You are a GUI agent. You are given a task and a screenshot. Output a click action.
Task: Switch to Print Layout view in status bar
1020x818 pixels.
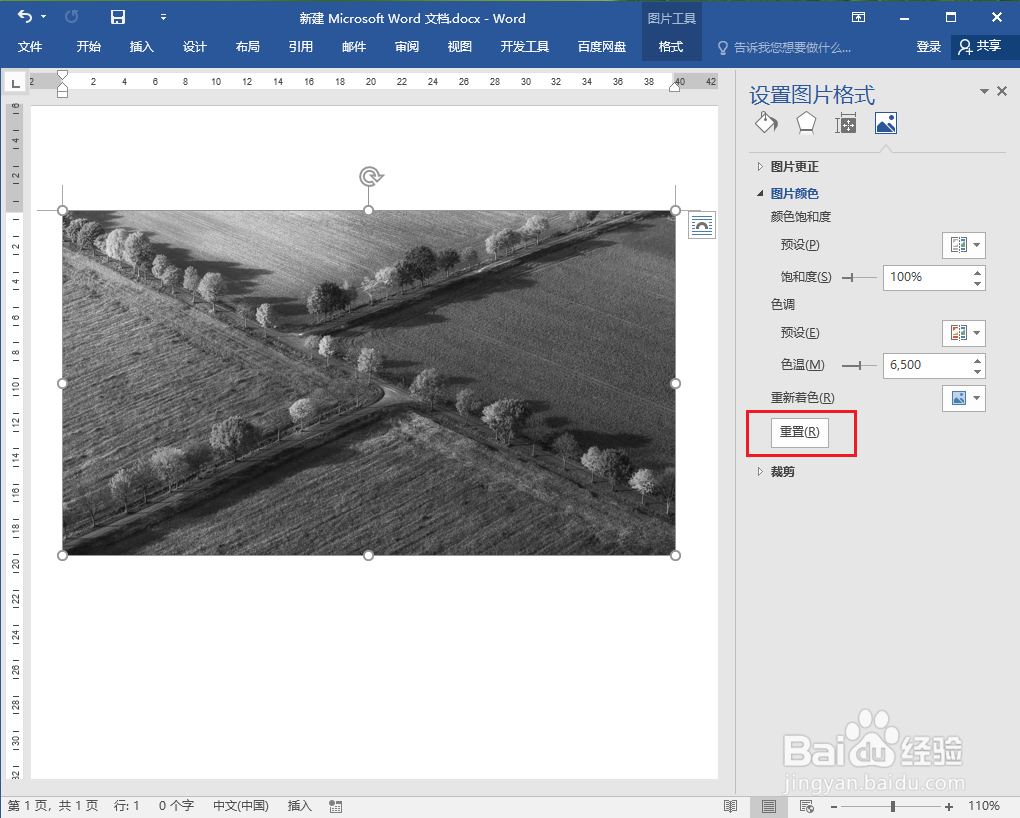click(x=769, y=806)
